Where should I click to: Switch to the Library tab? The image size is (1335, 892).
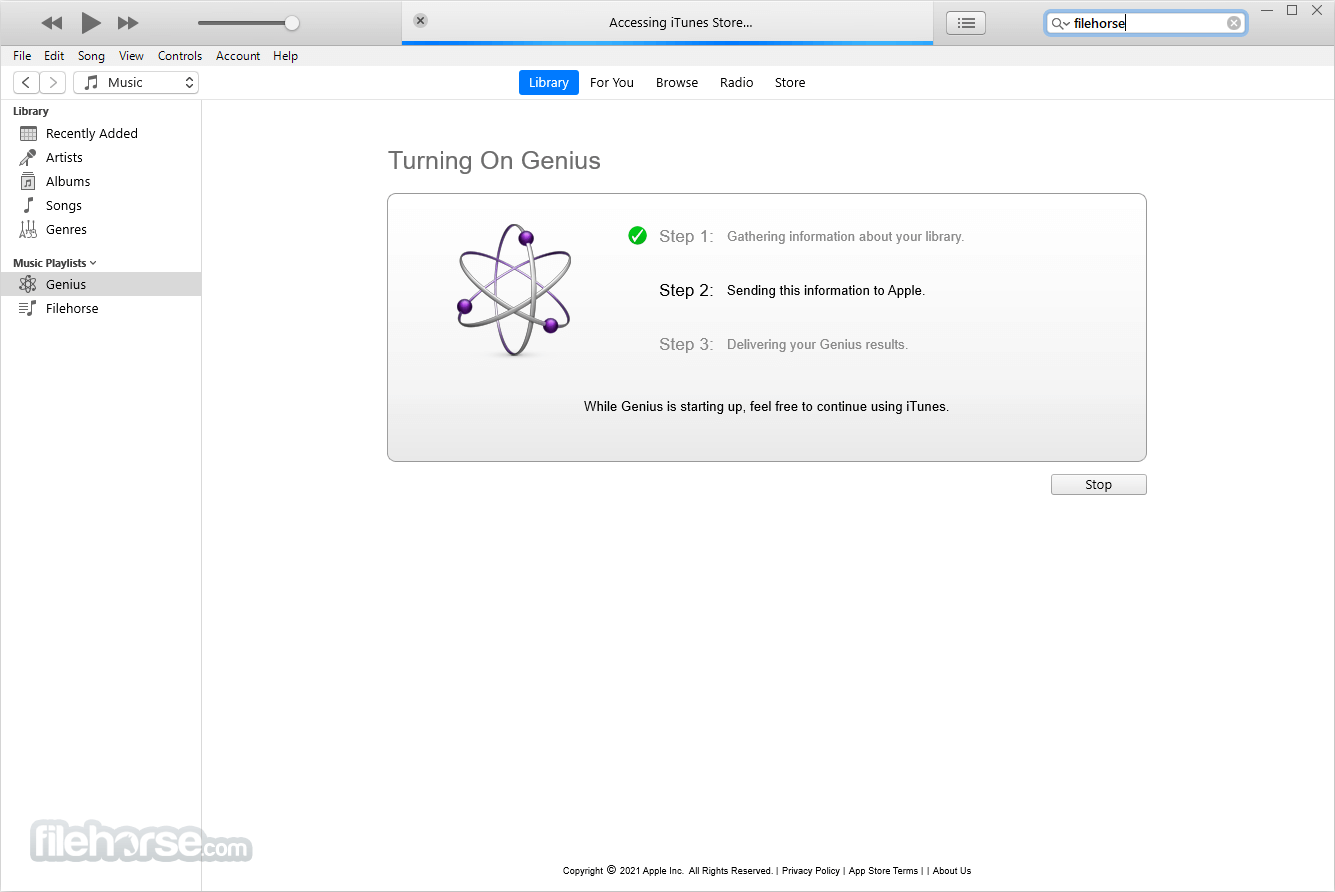coord(549,83)
